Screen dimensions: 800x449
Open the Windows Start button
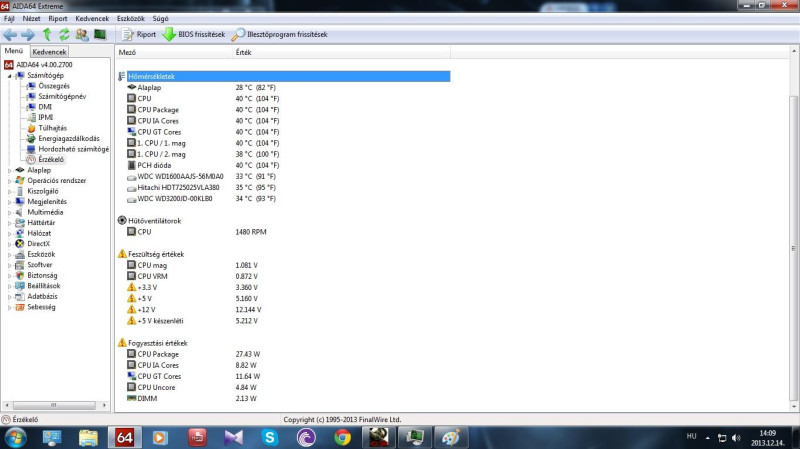click(15, 438)
